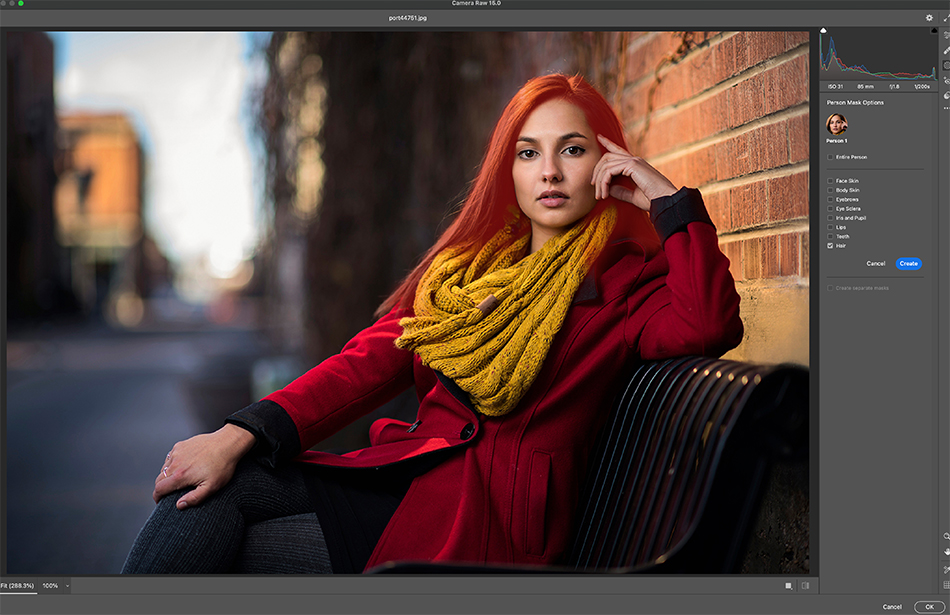Toggle filmstrip display icon below preview
The height and width of the screenshot is (615, 950).
pos(788,586)
